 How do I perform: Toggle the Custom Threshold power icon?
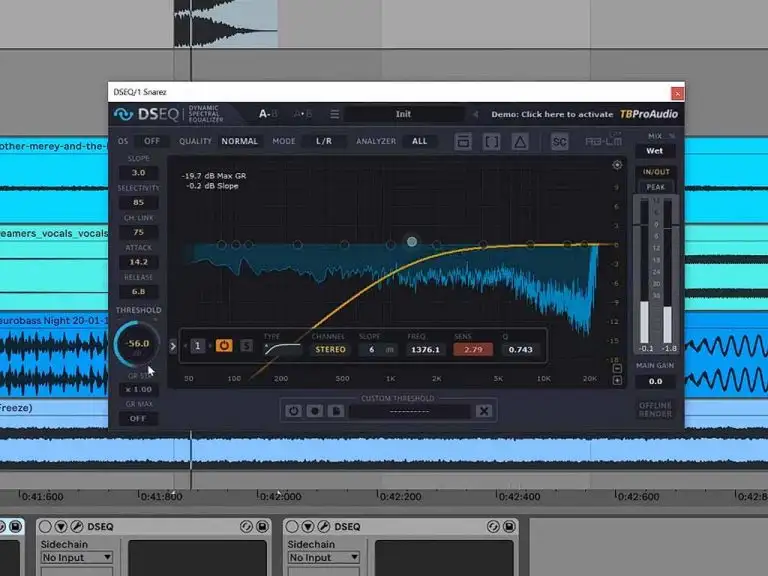point(293,411)
